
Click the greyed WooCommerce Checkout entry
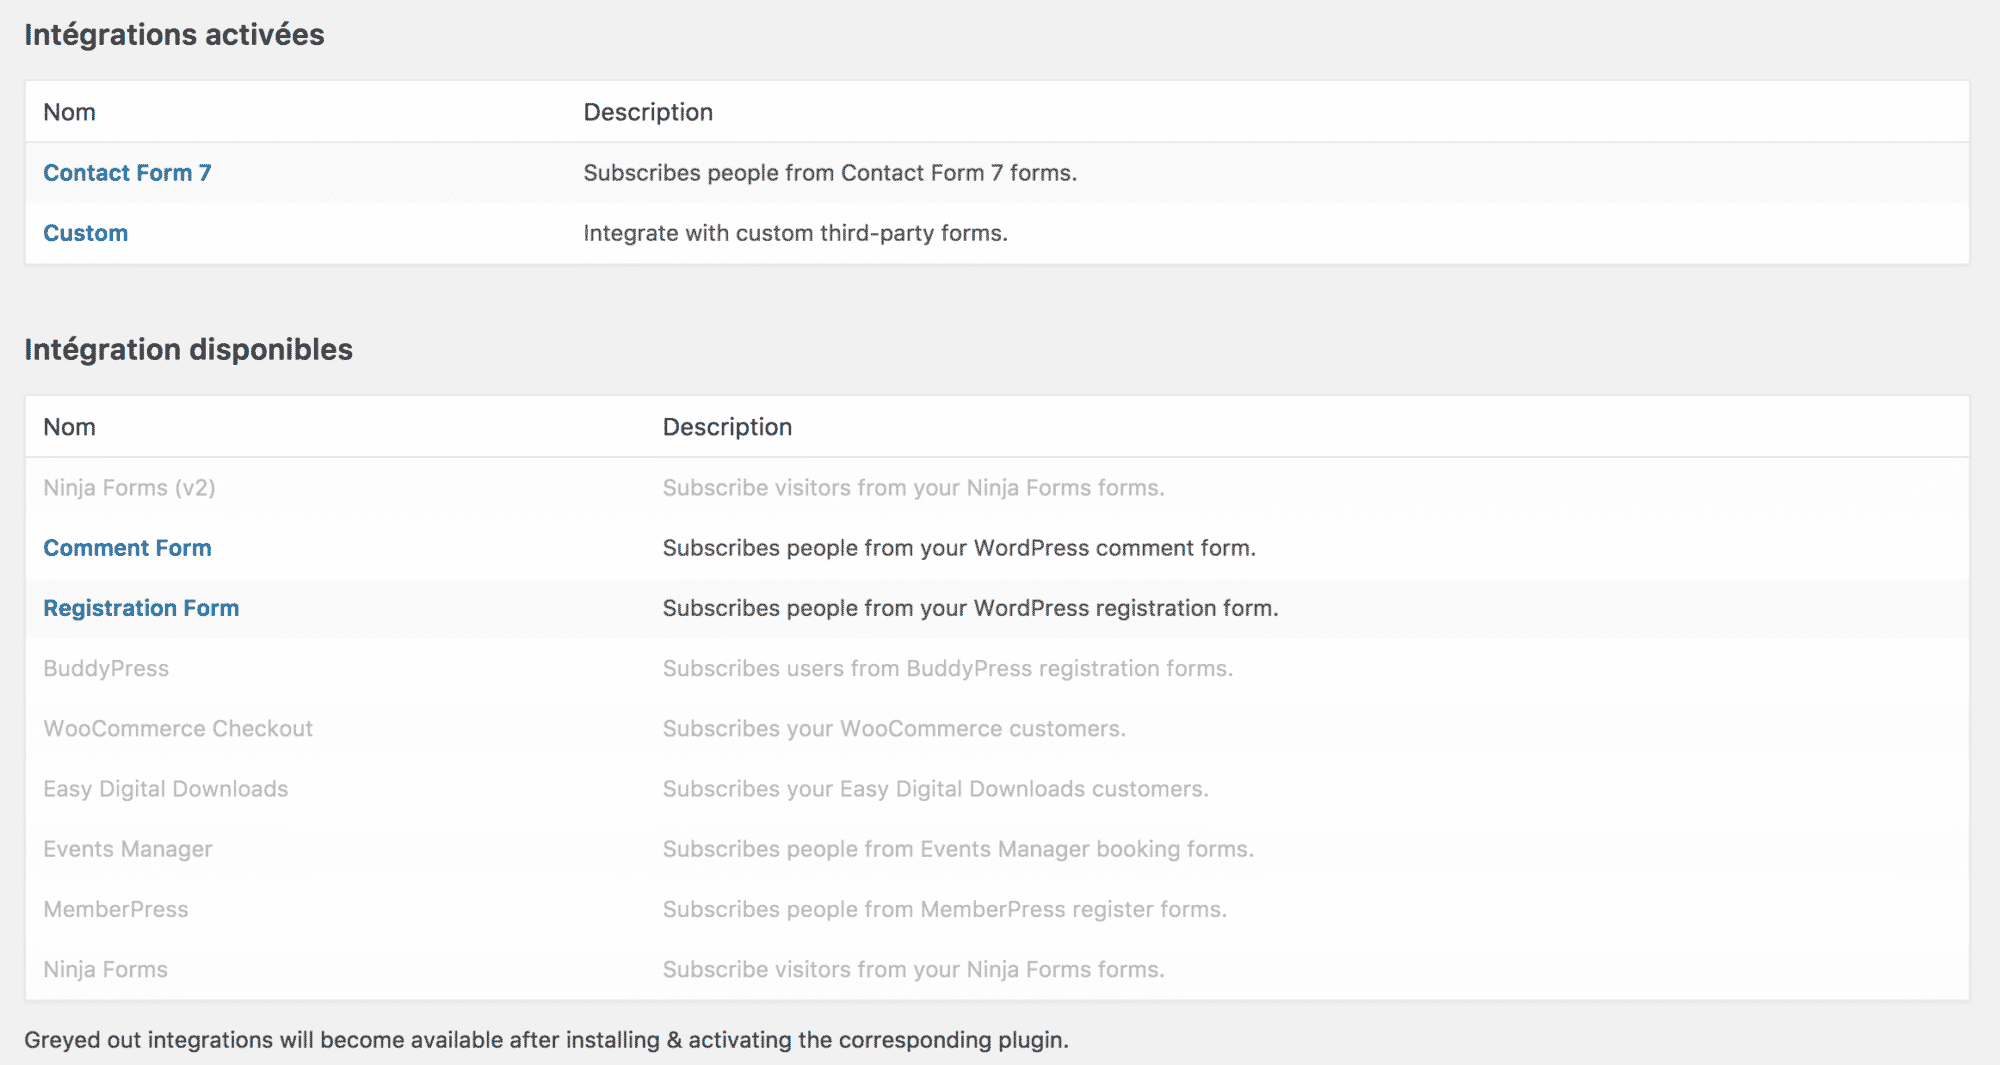pos(178,728)
